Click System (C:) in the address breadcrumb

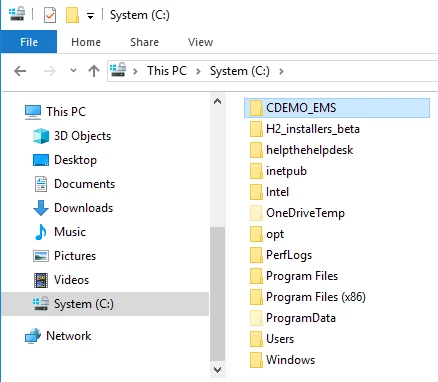click(240, 71)
